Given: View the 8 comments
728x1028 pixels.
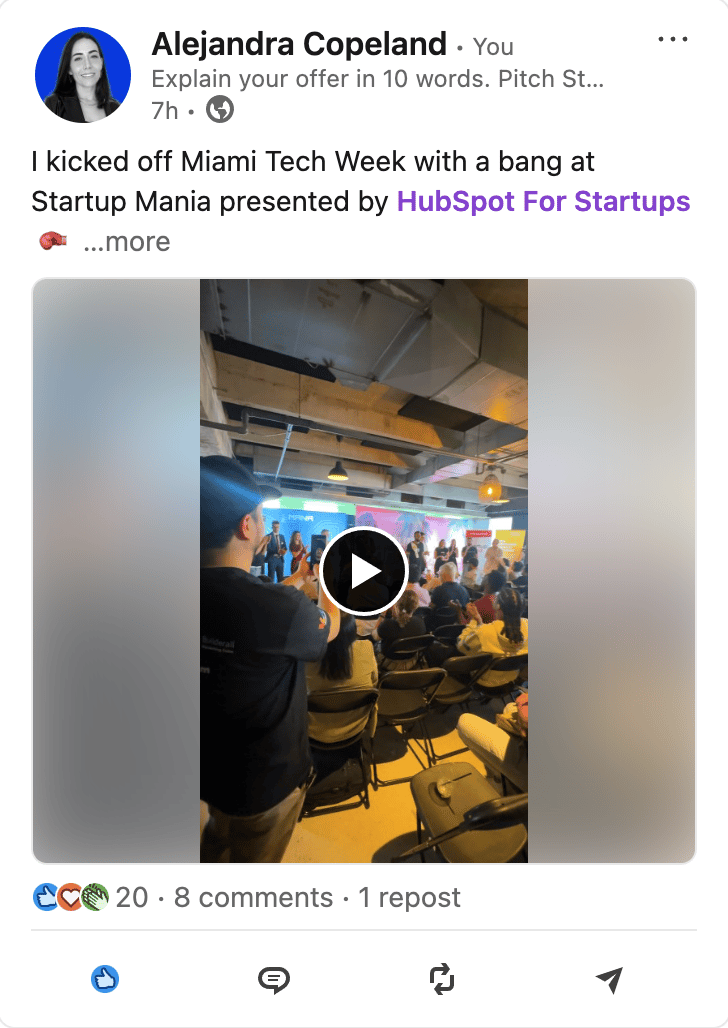Looking at the screenshot, I should point(253,898).
